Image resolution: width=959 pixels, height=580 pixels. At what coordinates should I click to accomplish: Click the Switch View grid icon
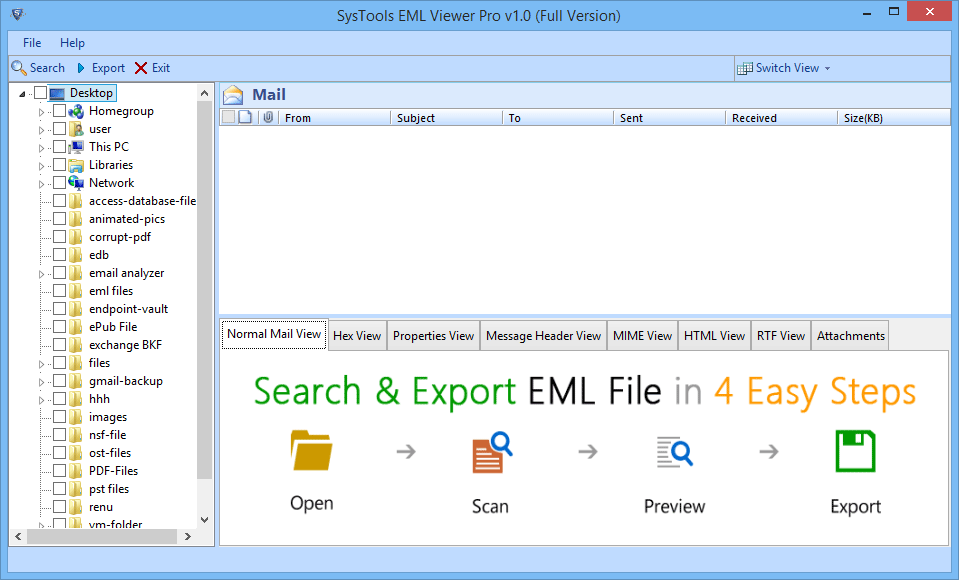pos(744,69)
